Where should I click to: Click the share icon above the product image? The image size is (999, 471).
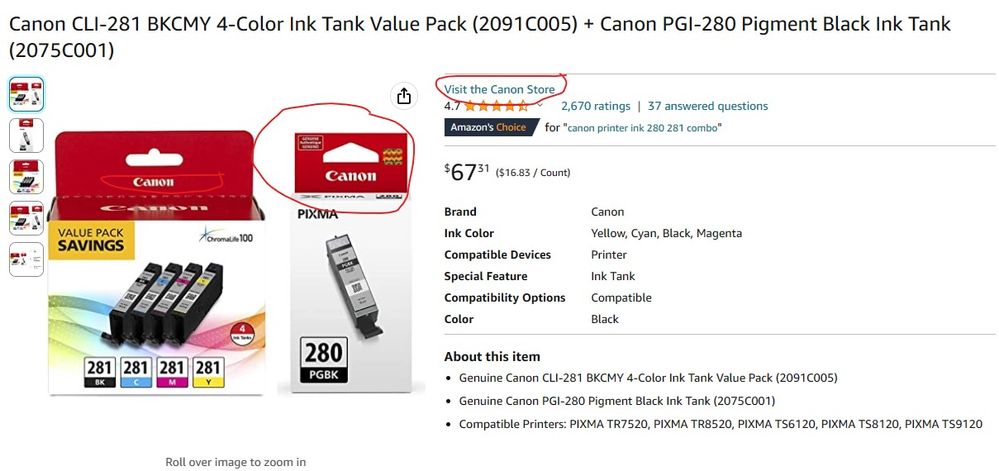point(403,95)
